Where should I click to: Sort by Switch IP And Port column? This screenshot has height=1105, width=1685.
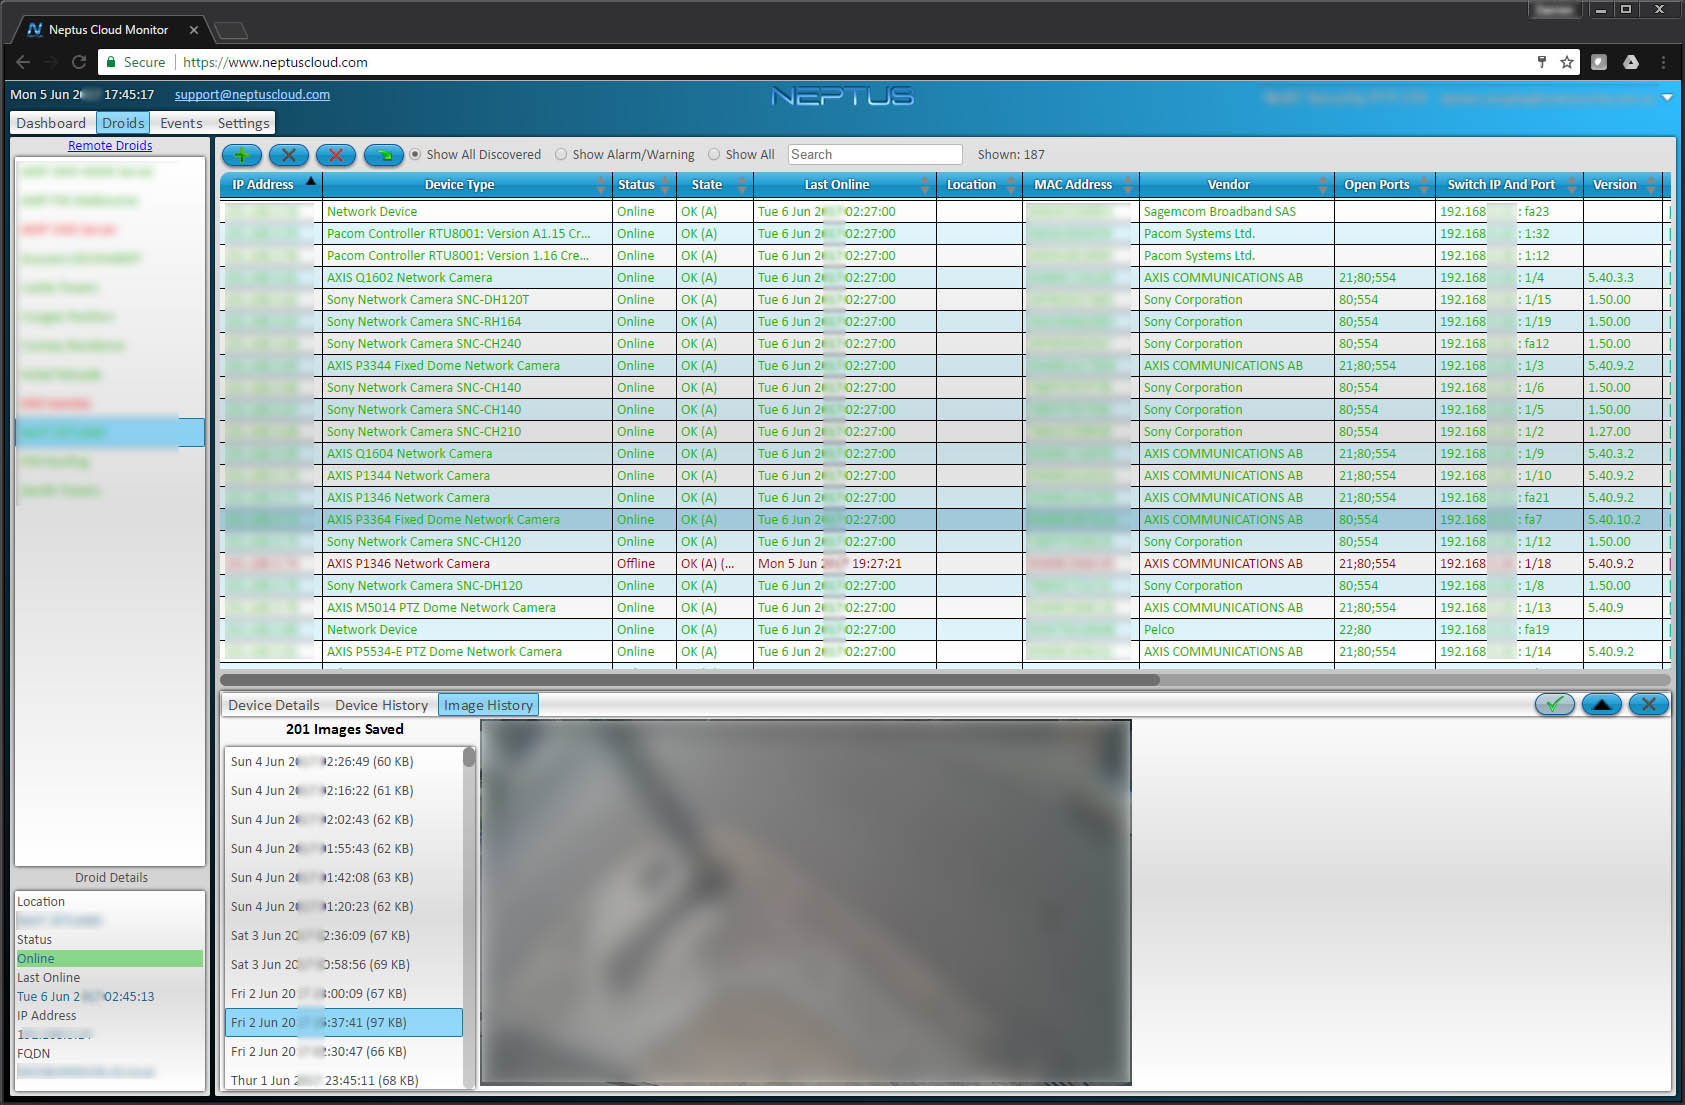[x=1508, y=184]
